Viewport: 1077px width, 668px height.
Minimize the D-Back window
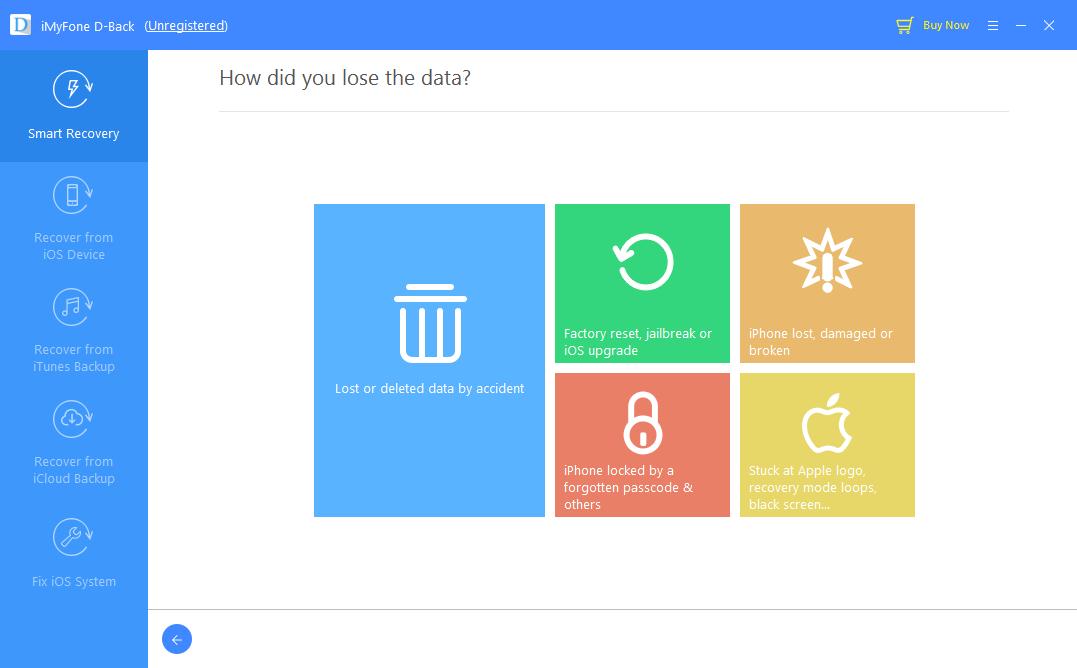point(1021,25)
